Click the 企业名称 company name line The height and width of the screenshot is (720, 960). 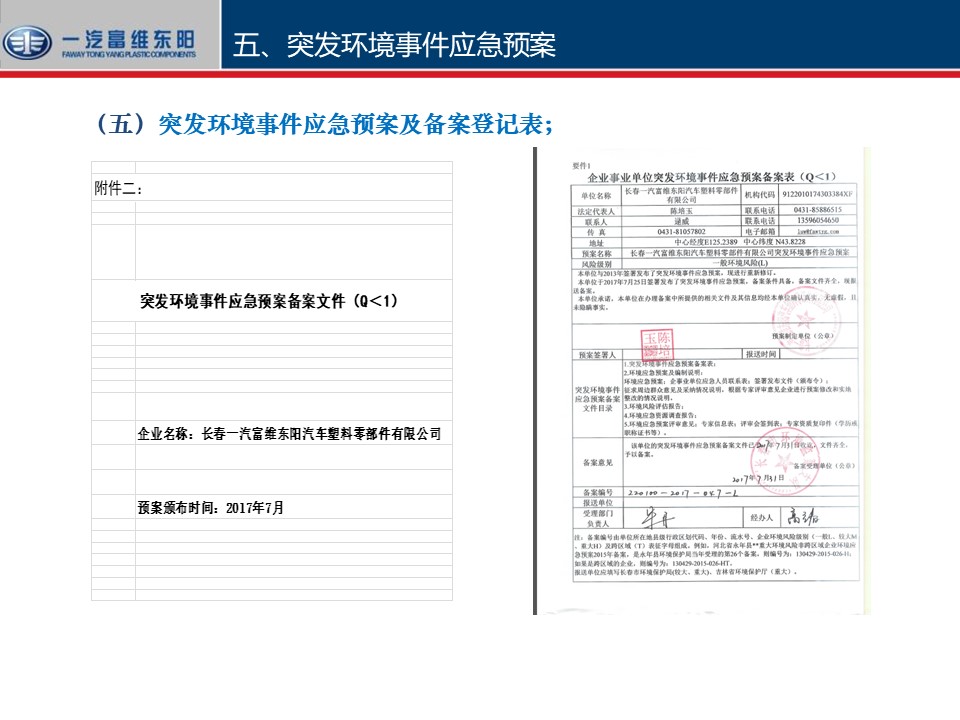click(289, 433)
